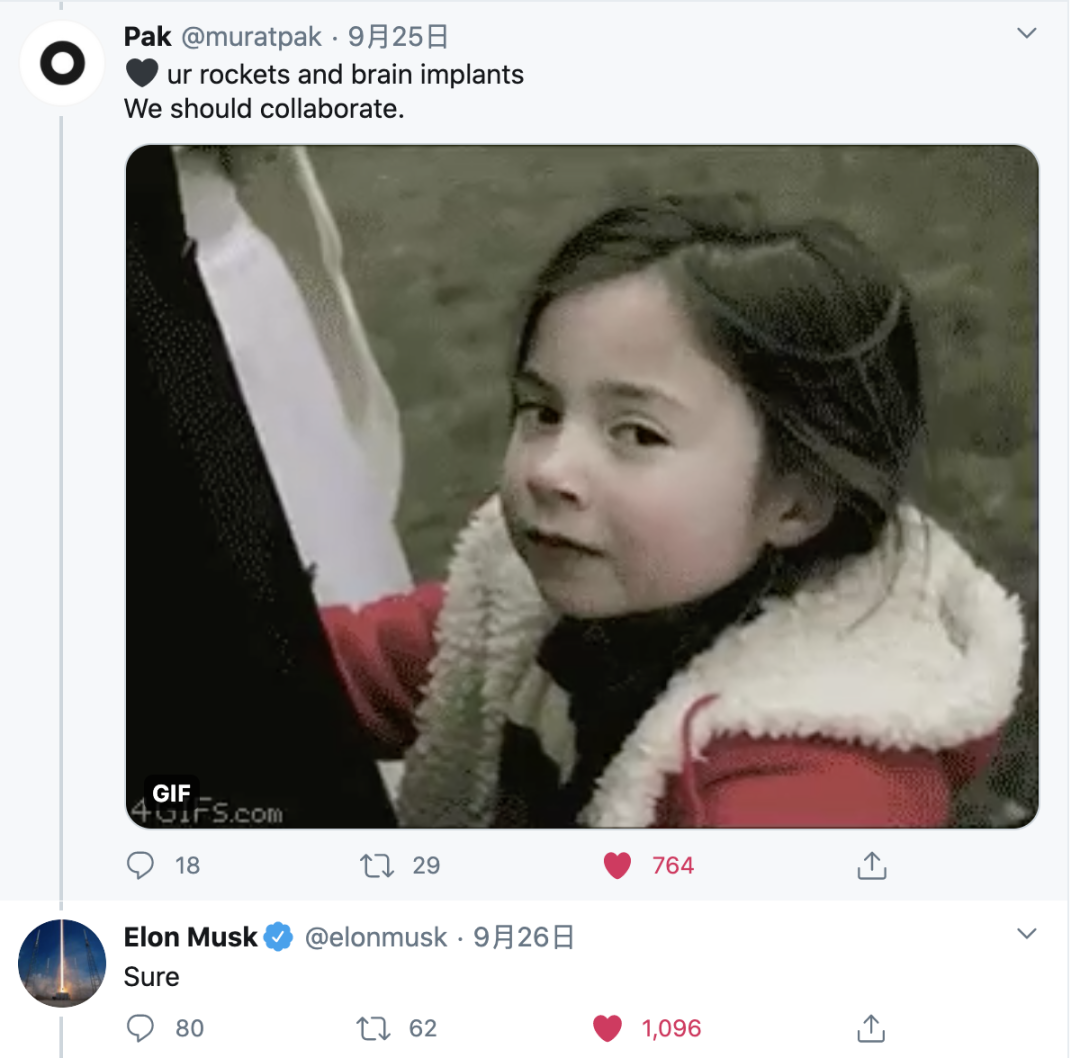1080x1058 pixels.
Task: Open Elon Musk's rocket avatar
Action: pyautogui.click(x=62, y=962)
